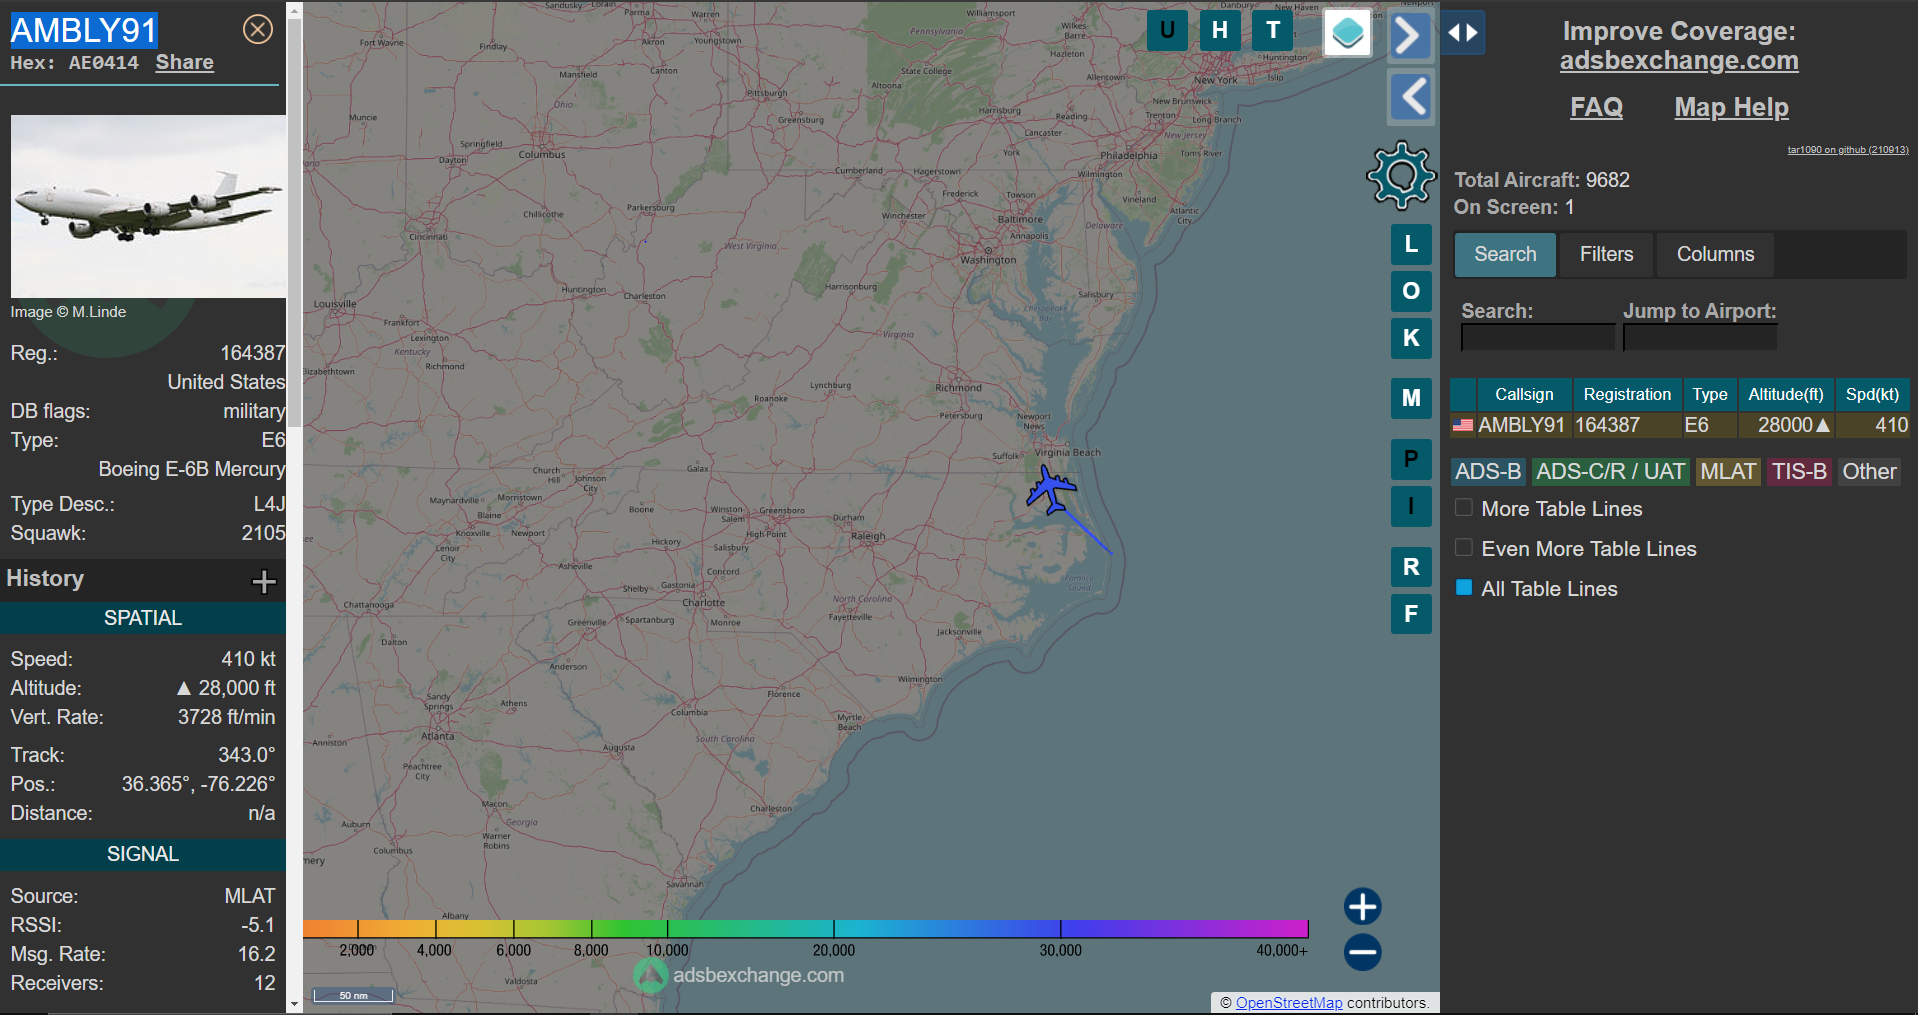Enable Even More Table Lines checkbox
The height and width of the screenshot is (1015, 1918).
[x=1464, y=548]
